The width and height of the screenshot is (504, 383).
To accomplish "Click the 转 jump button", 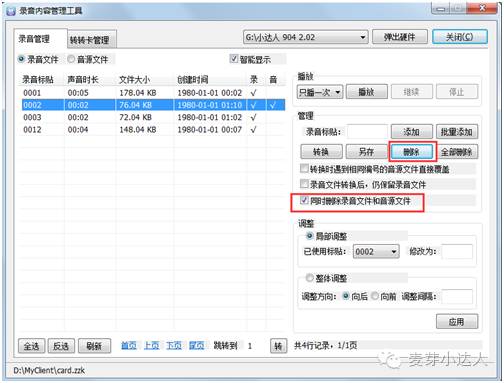I will tap(278, 346).
